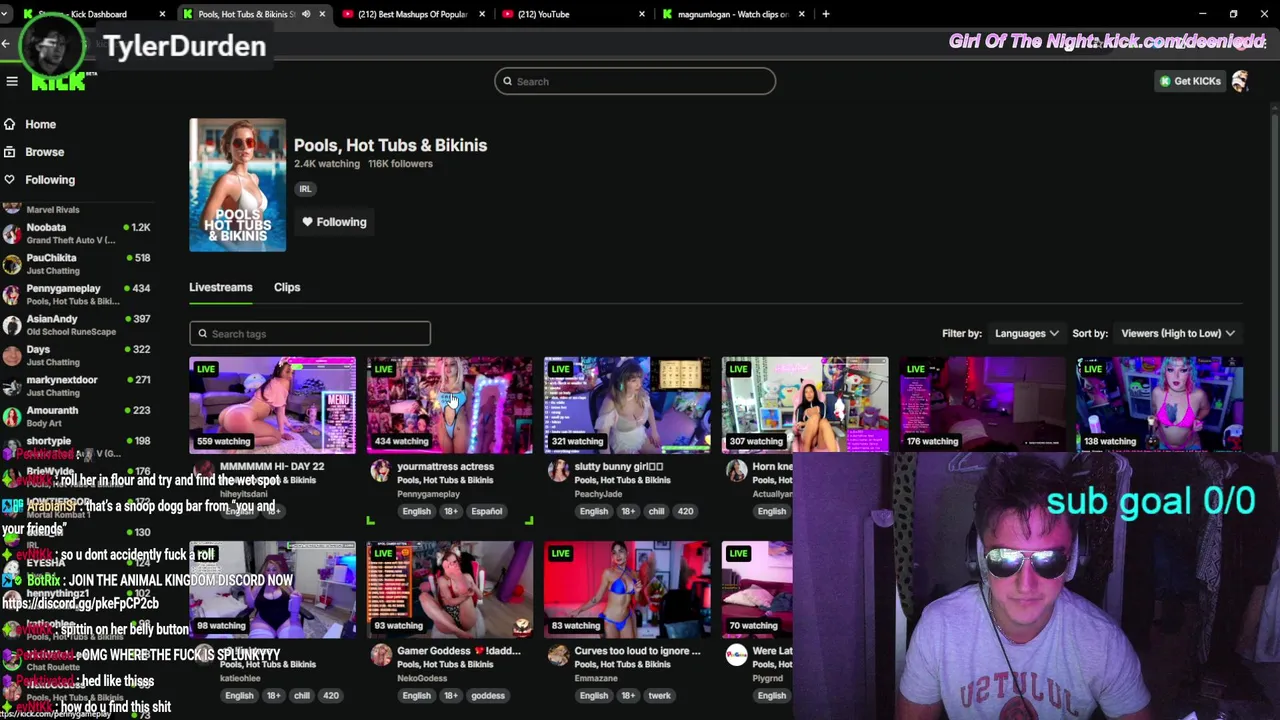Open Pennygameplay in the followed channels list
Screen dimensions: 1280x720
(76, 294)
